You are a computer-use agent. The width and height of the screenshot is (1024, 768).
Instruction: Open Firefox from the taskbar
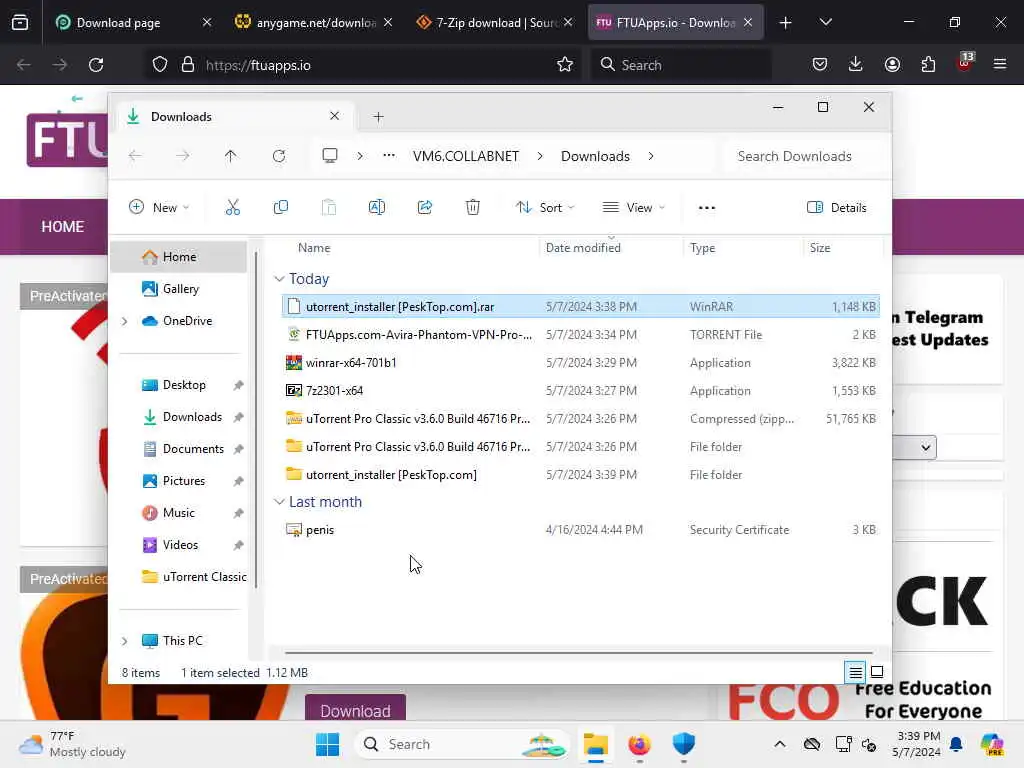point(639,744)
